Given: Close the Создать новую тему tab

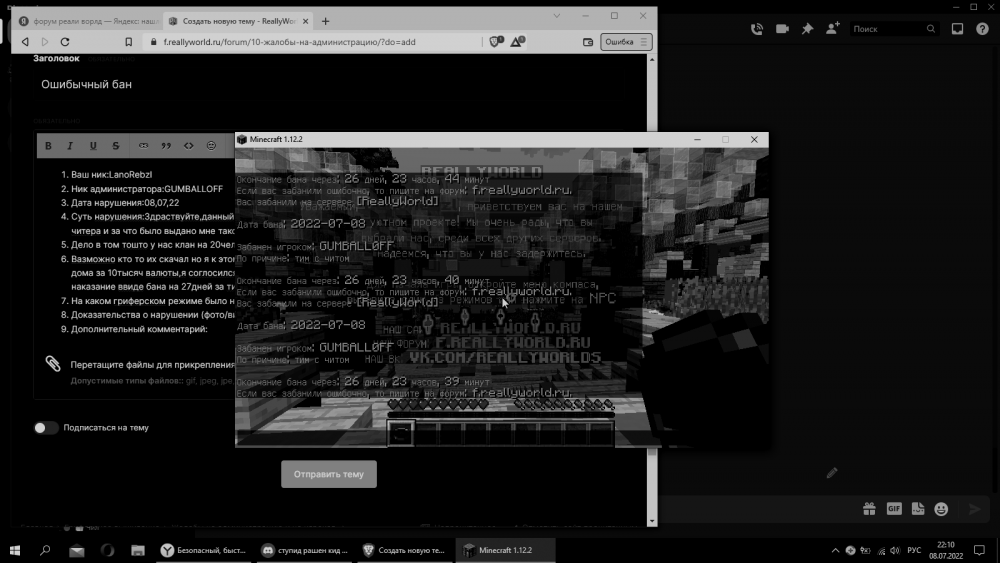Looking at the screenshot, I should 305,21.
